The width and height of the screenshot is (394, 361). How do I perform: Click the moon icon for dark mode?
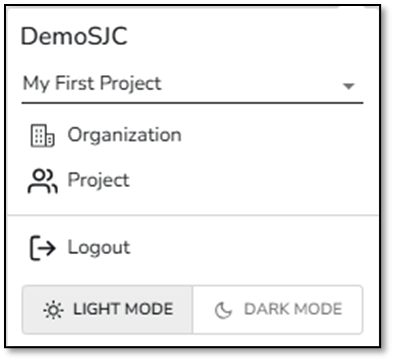223,310
